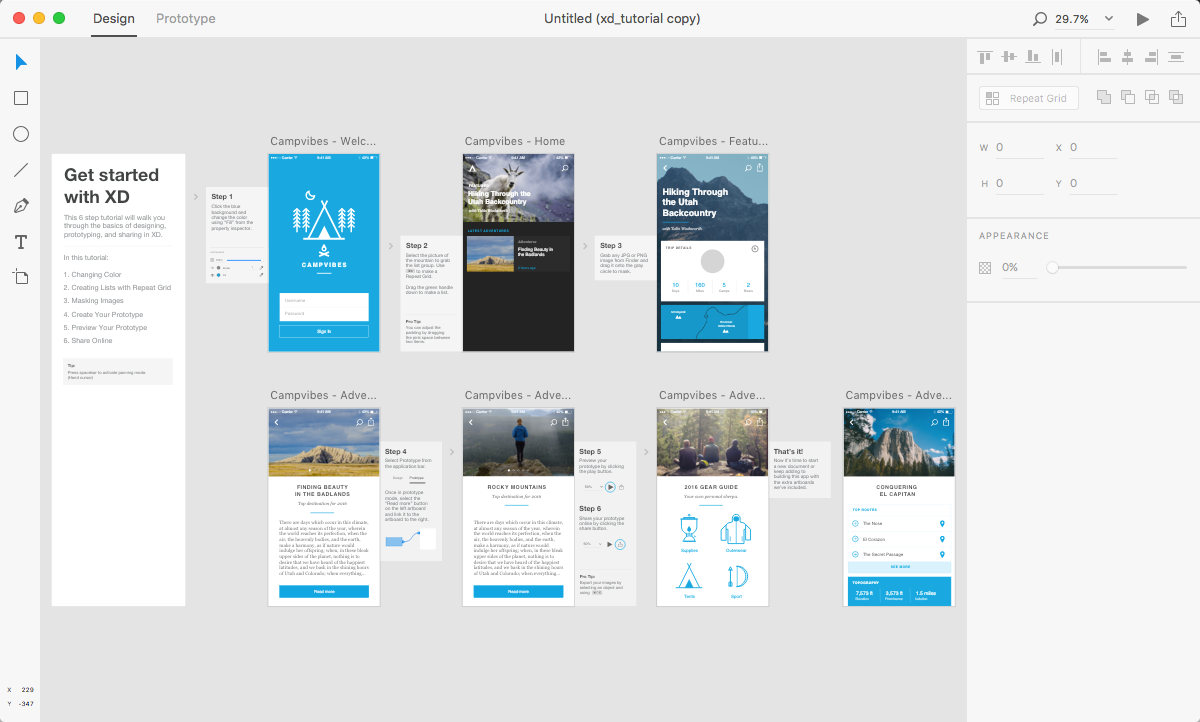The height and width of the screenshot is (722, 1200).
Task: Select the Text tool
Action: tap(21, 242)
